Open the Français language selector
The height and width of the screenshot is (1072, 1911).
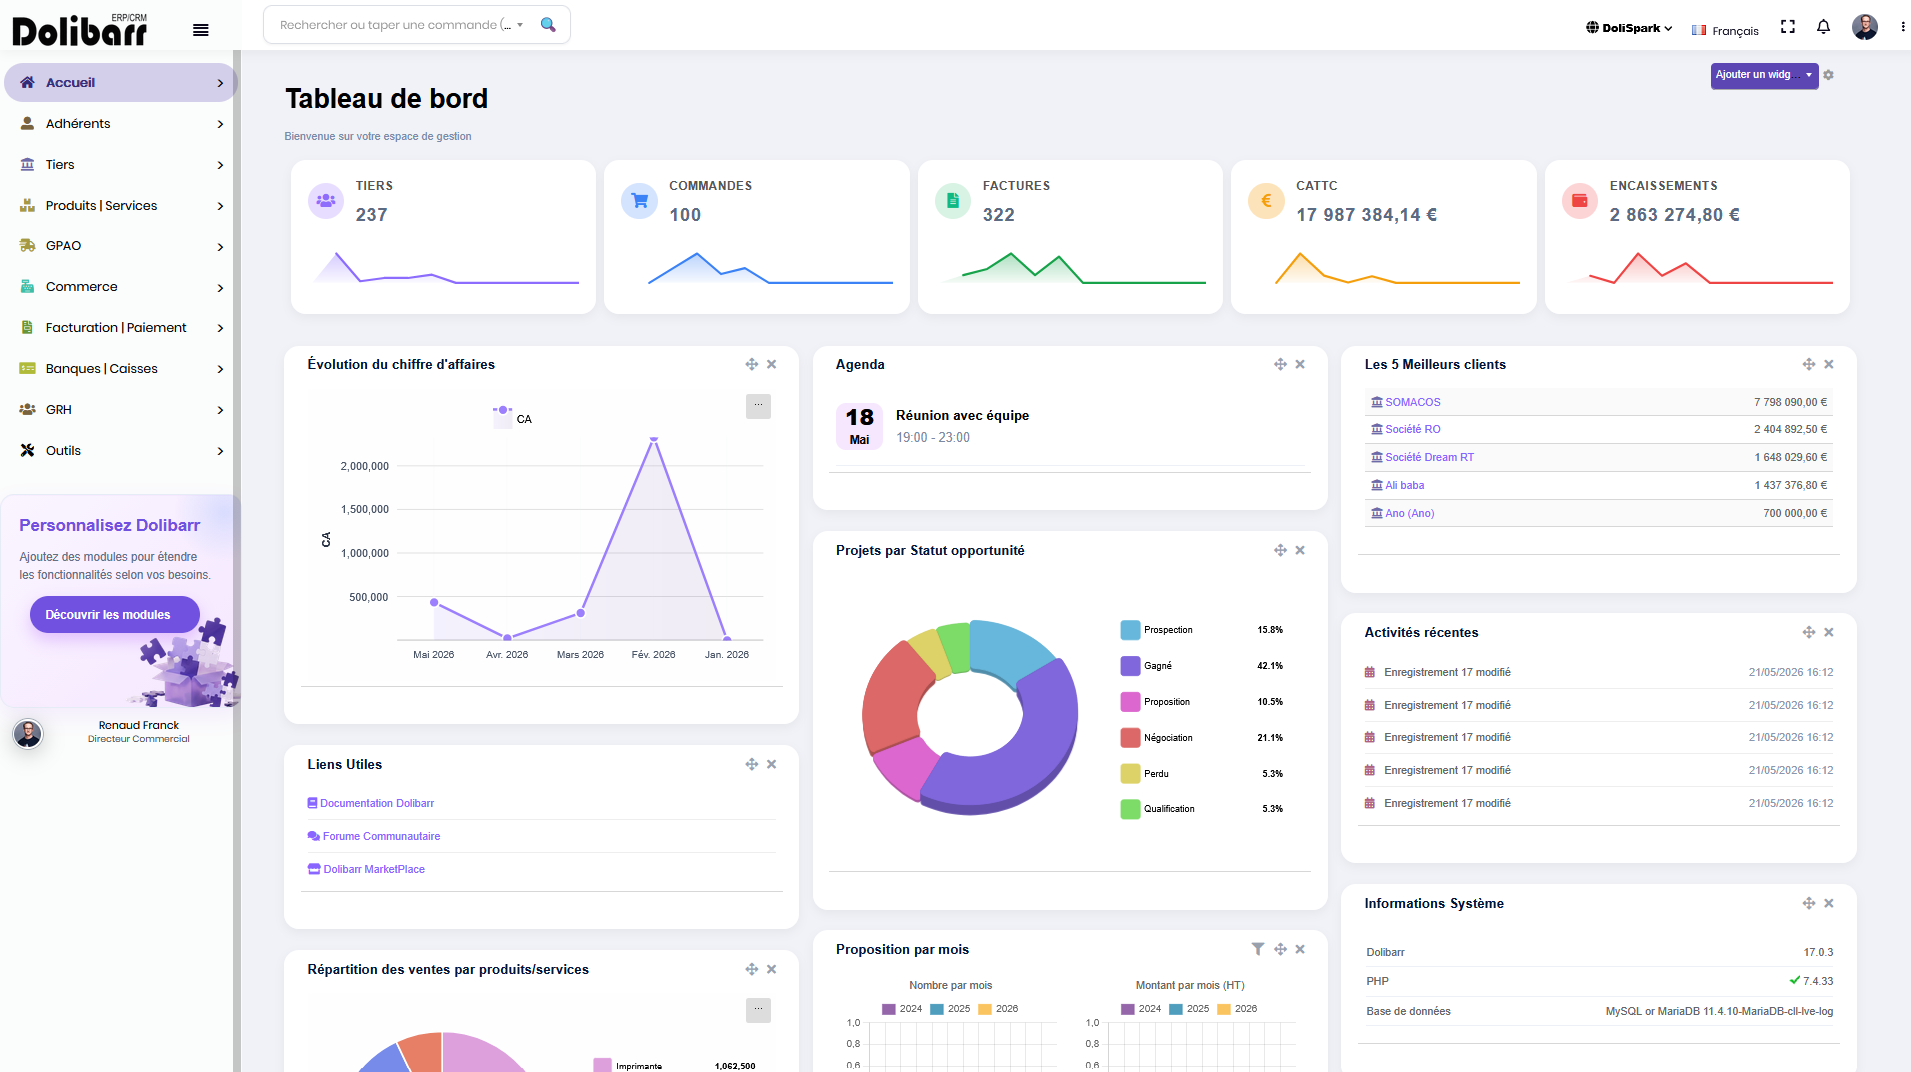1725,31
